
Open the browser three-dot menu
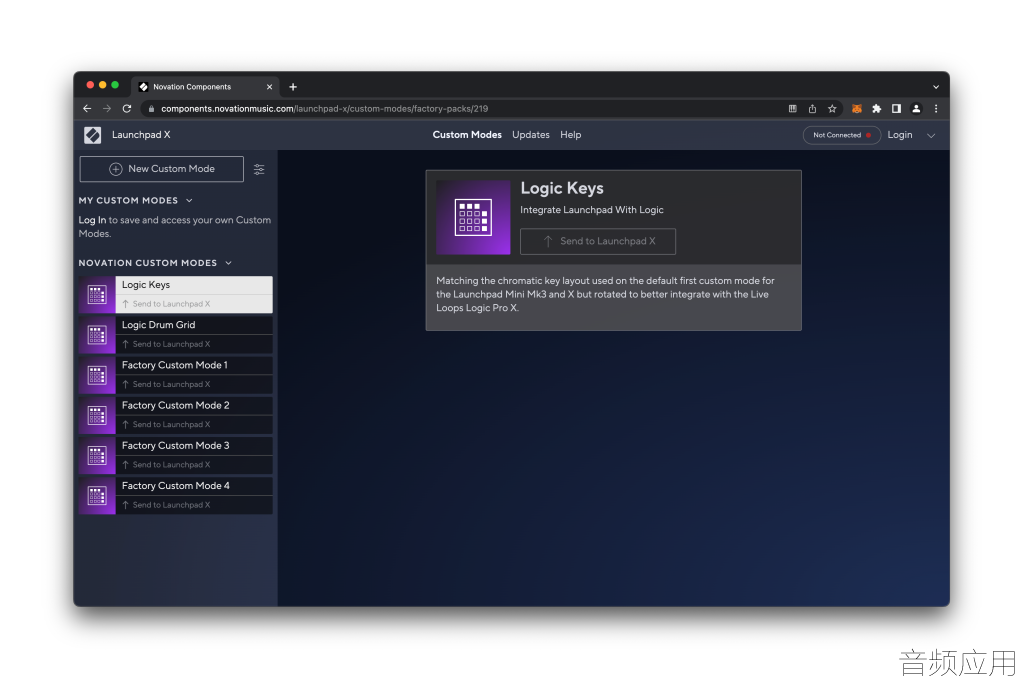click(x=936, y=109)
